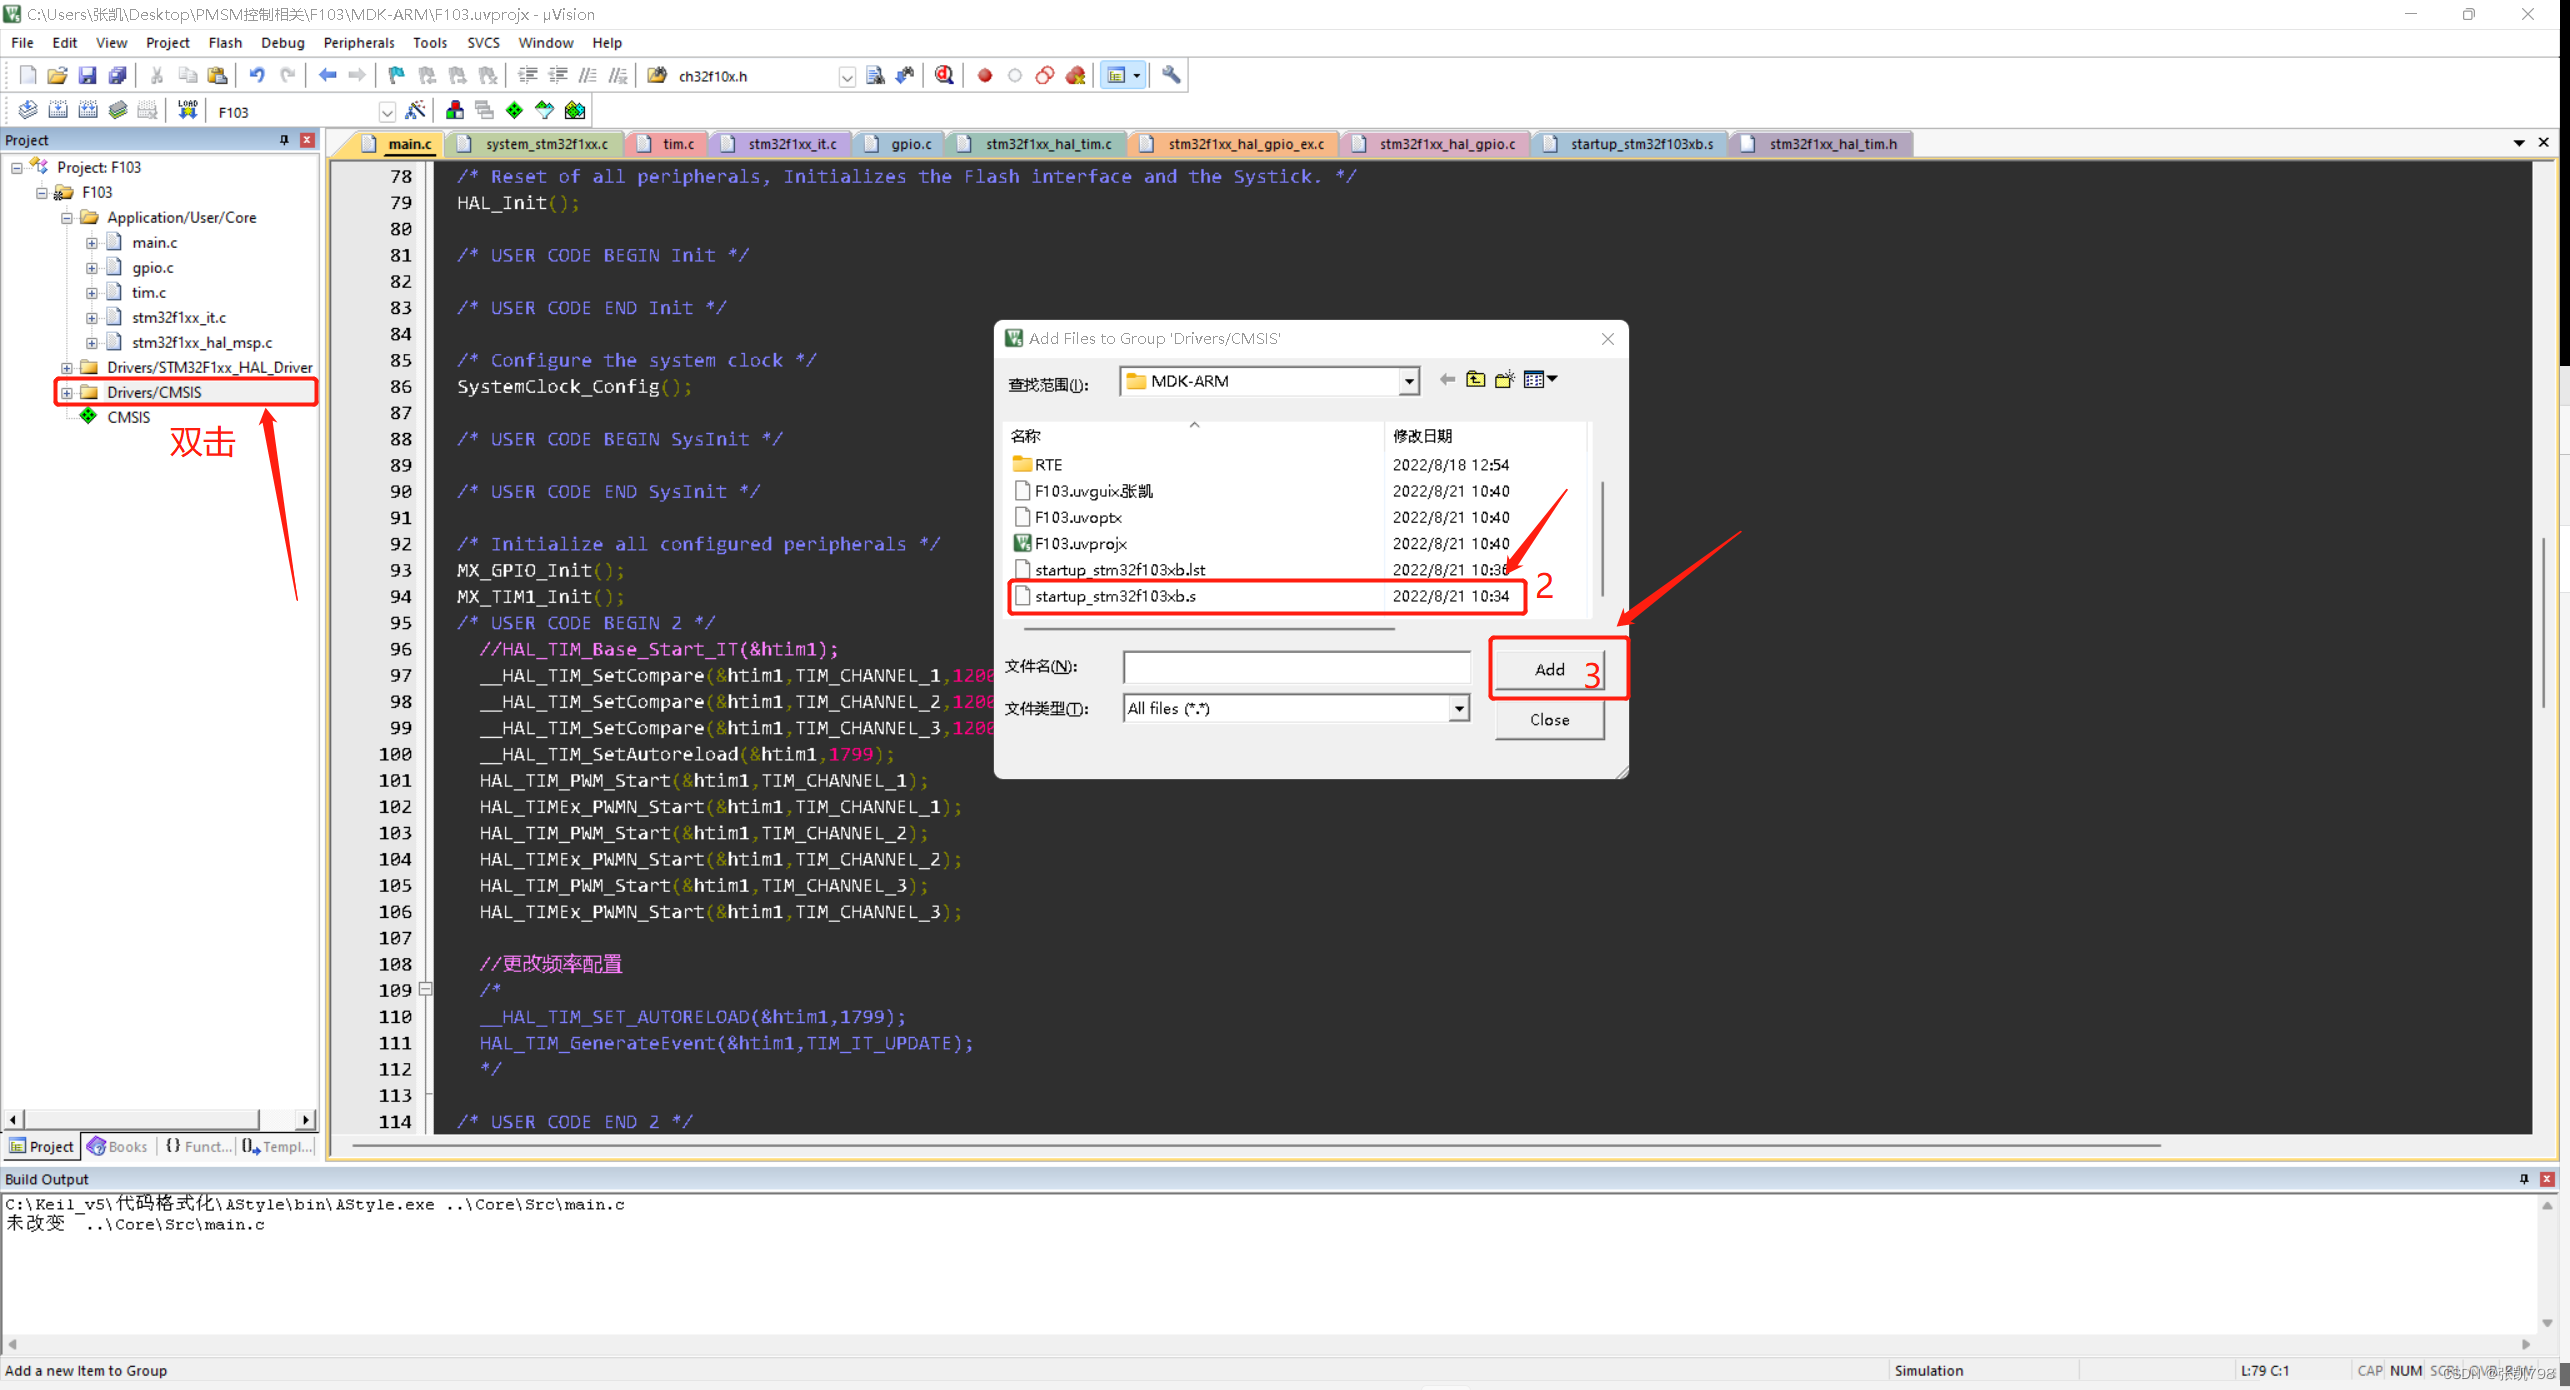
Task: Save the current file
Action: 87,75
